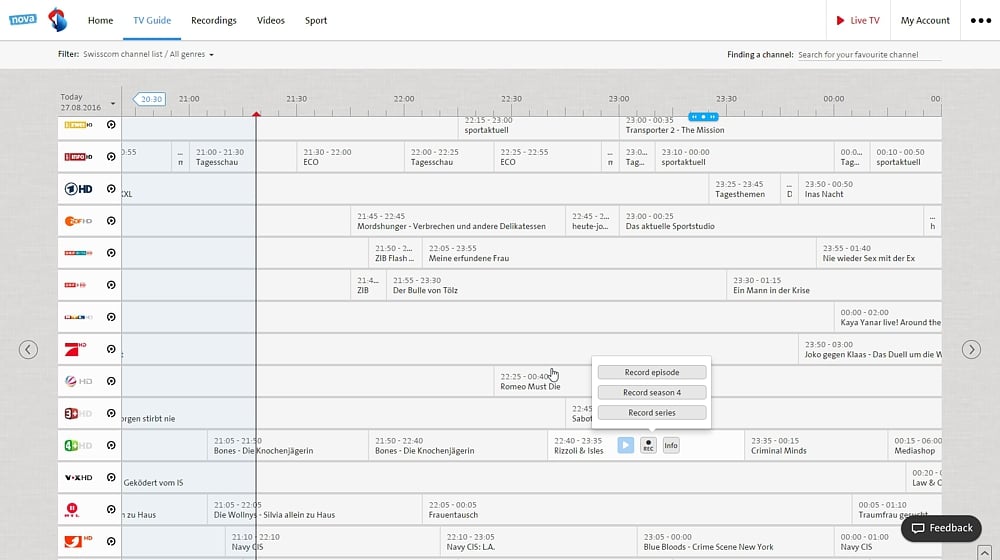Click the REC icon for Rizzoli & Isles

coord(648,445)
